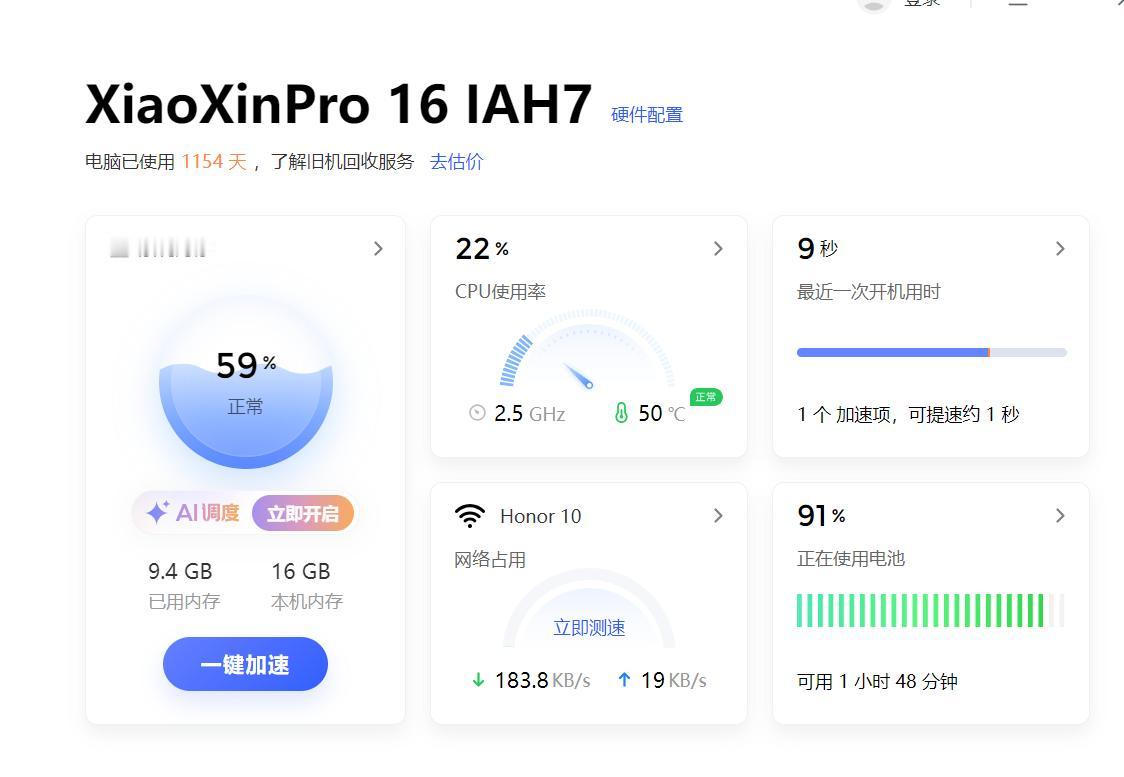Expand the battery card chevron

pos(1060,515)
